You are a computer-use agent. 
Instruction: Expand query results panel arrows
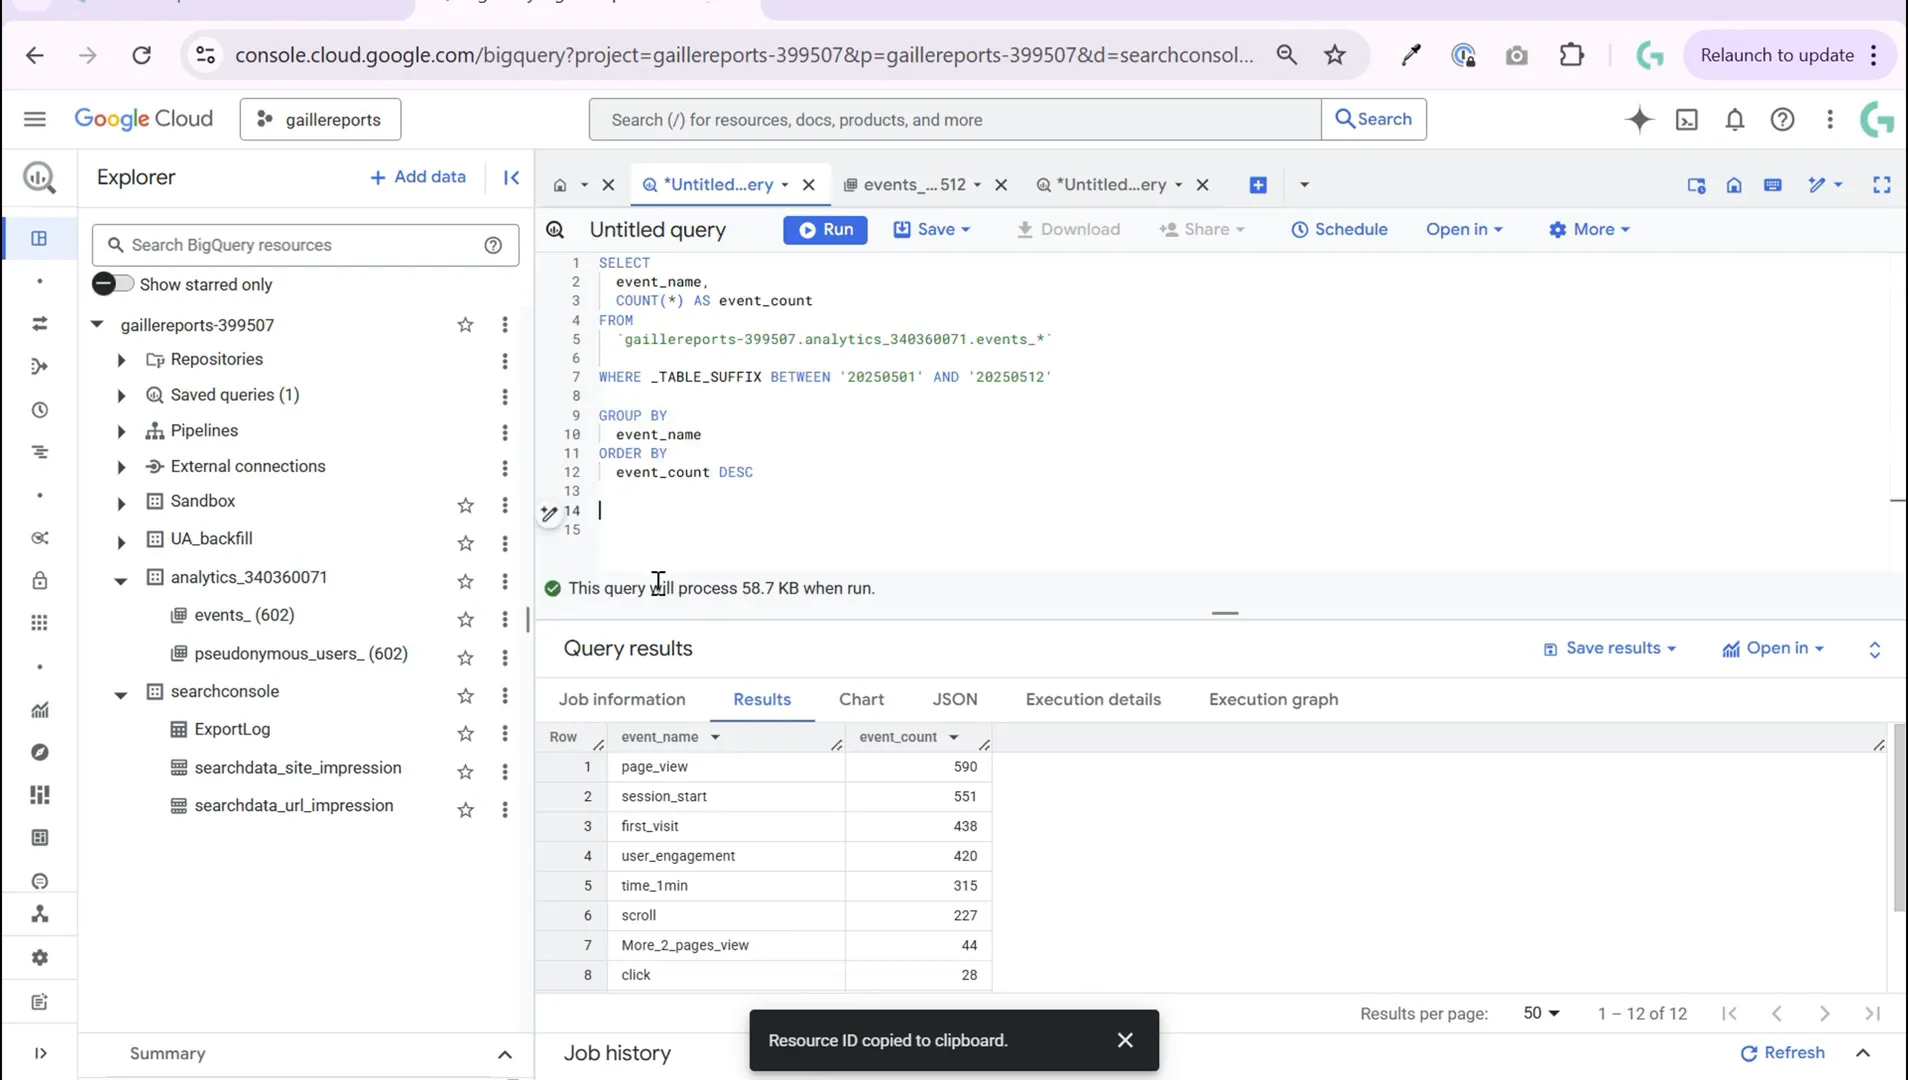click(1874, 650)
